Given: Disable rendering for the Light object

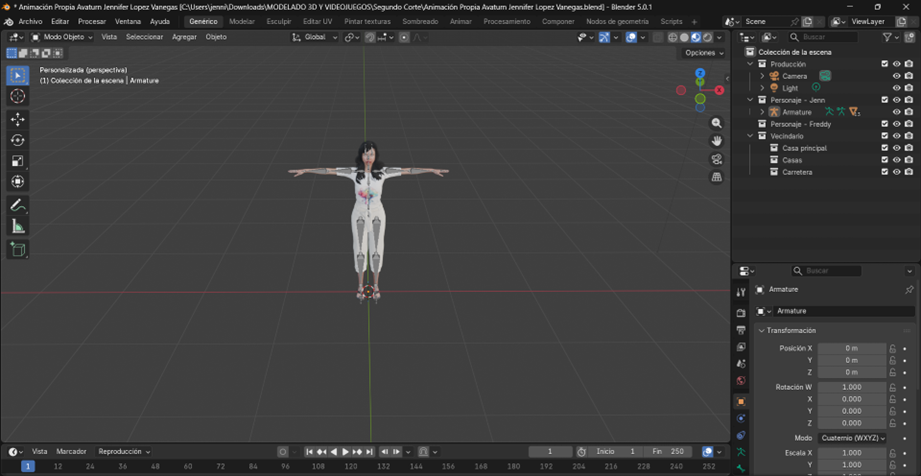Looking at the screenshot, I should point(909,88).
